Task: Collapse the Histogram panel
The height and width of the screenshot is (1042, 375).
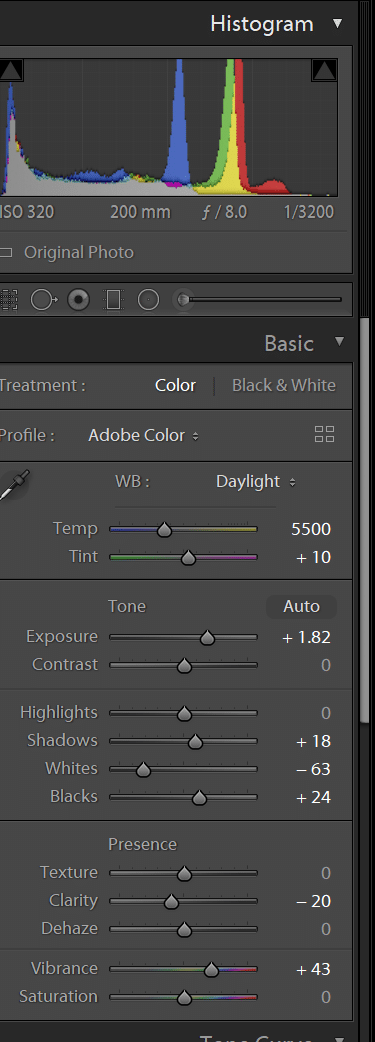Action: pyautogui.click(x=338, y=23)
